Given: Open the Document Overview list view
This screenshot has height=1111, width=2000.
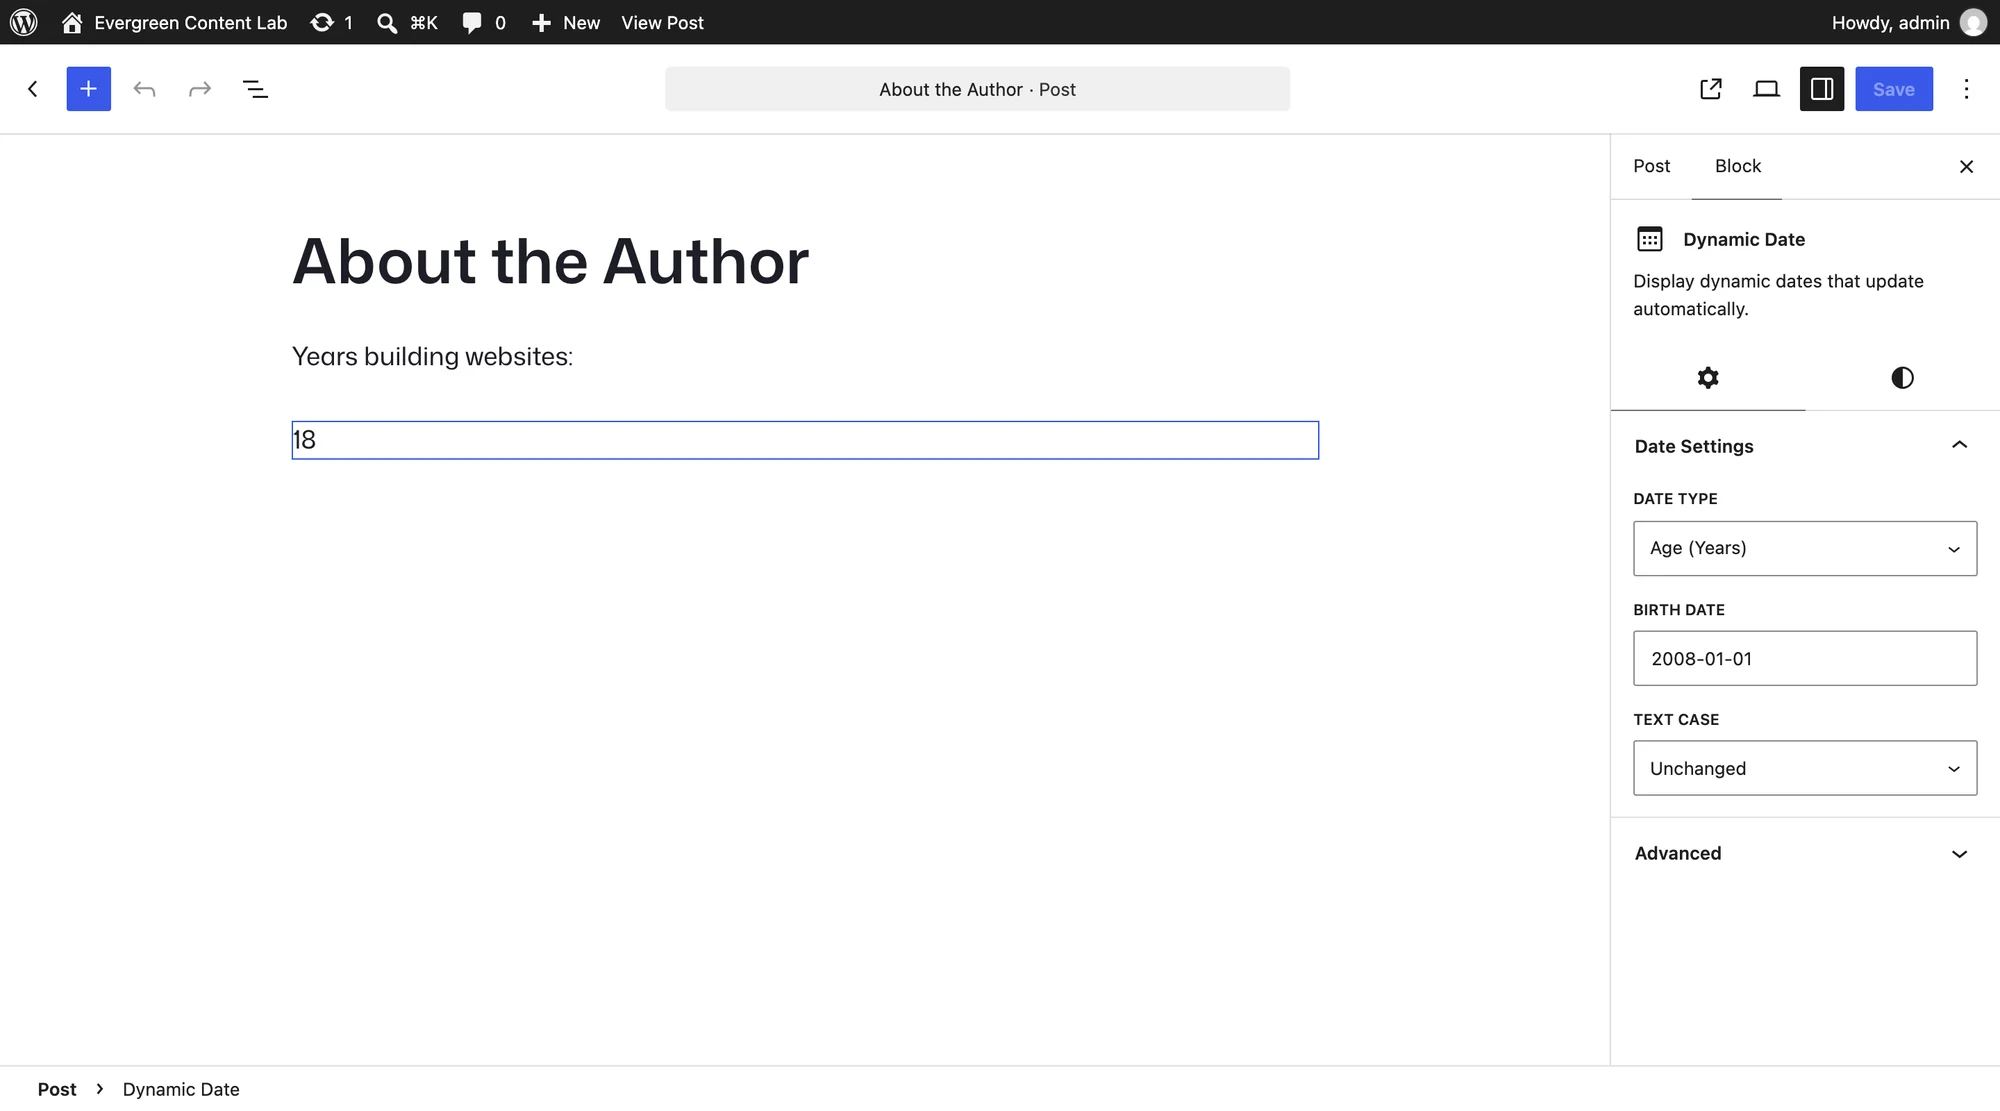Looking at the screenshot, I should coord(255,89).
